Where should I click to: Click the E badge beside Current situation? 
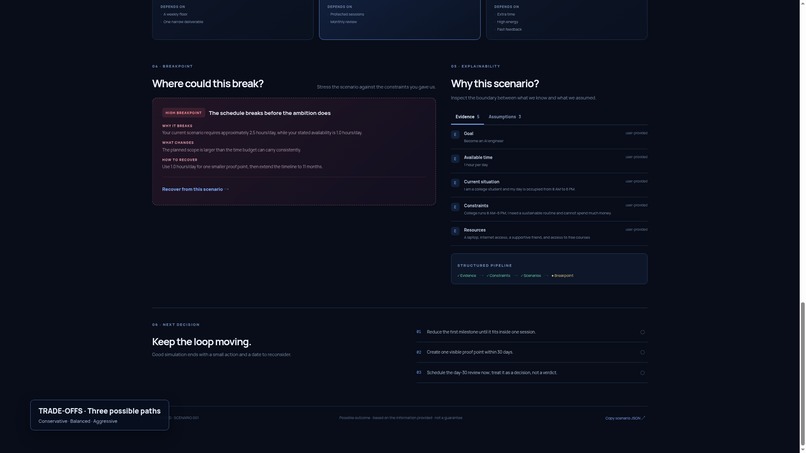455,183
